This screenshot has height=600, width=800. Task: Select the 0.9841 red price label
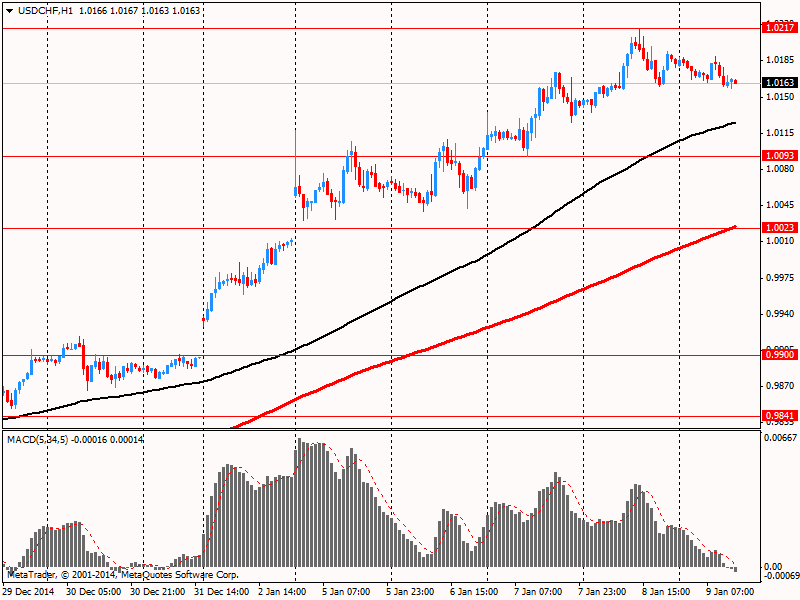pos(779,416)
